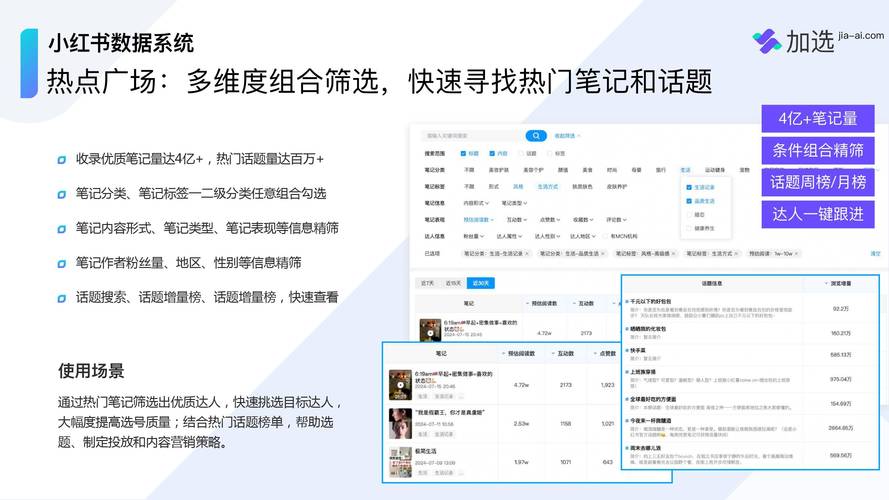Toggle the 标题 search-scope checkbox

(x=463, y=154)
